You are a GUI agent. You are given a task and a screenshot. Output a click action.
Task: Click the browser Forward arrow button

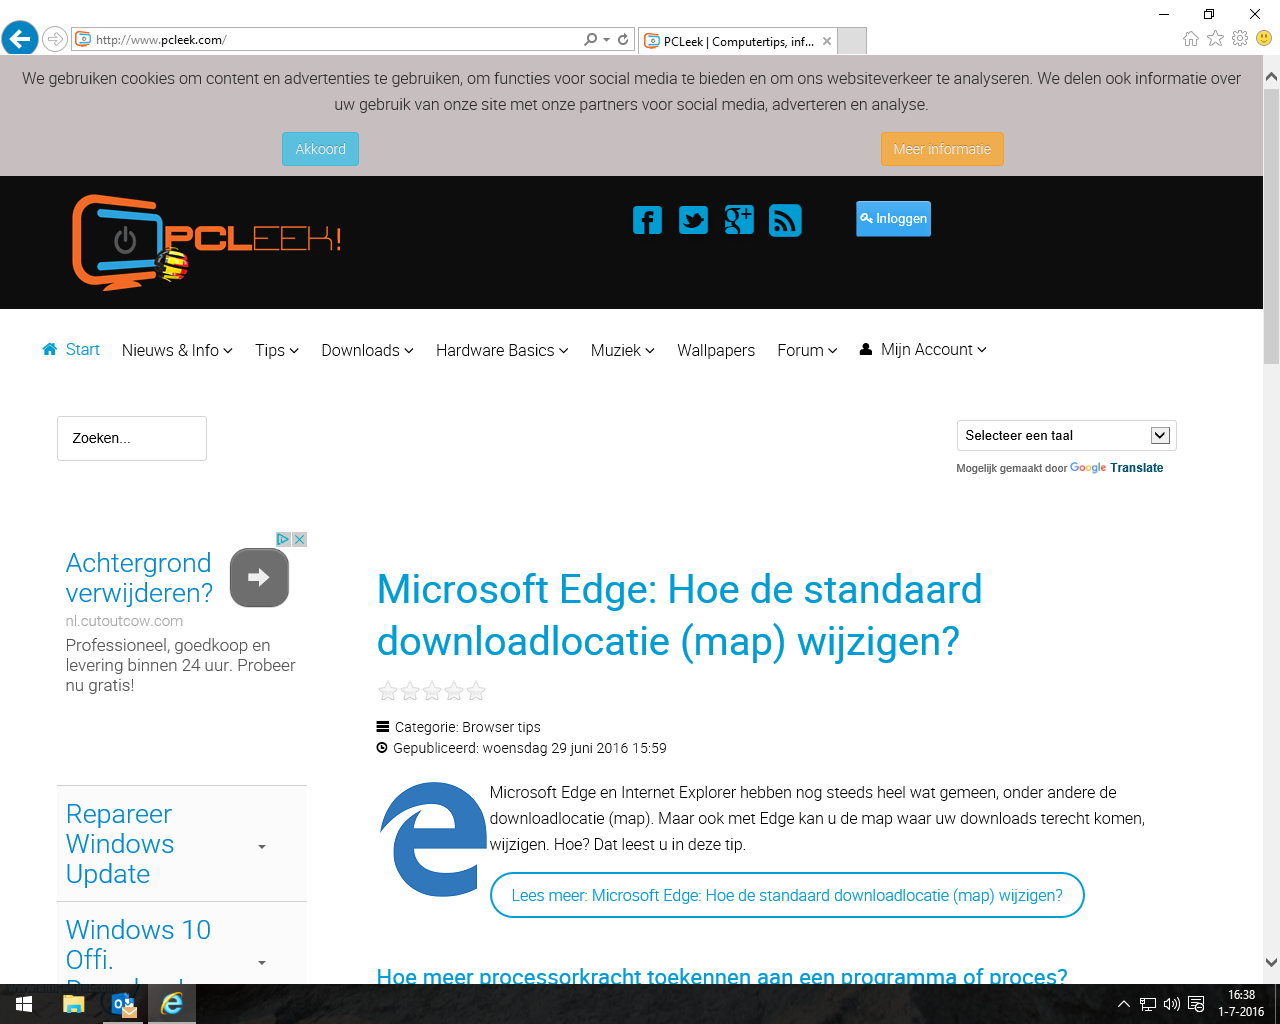pos(55,40)
